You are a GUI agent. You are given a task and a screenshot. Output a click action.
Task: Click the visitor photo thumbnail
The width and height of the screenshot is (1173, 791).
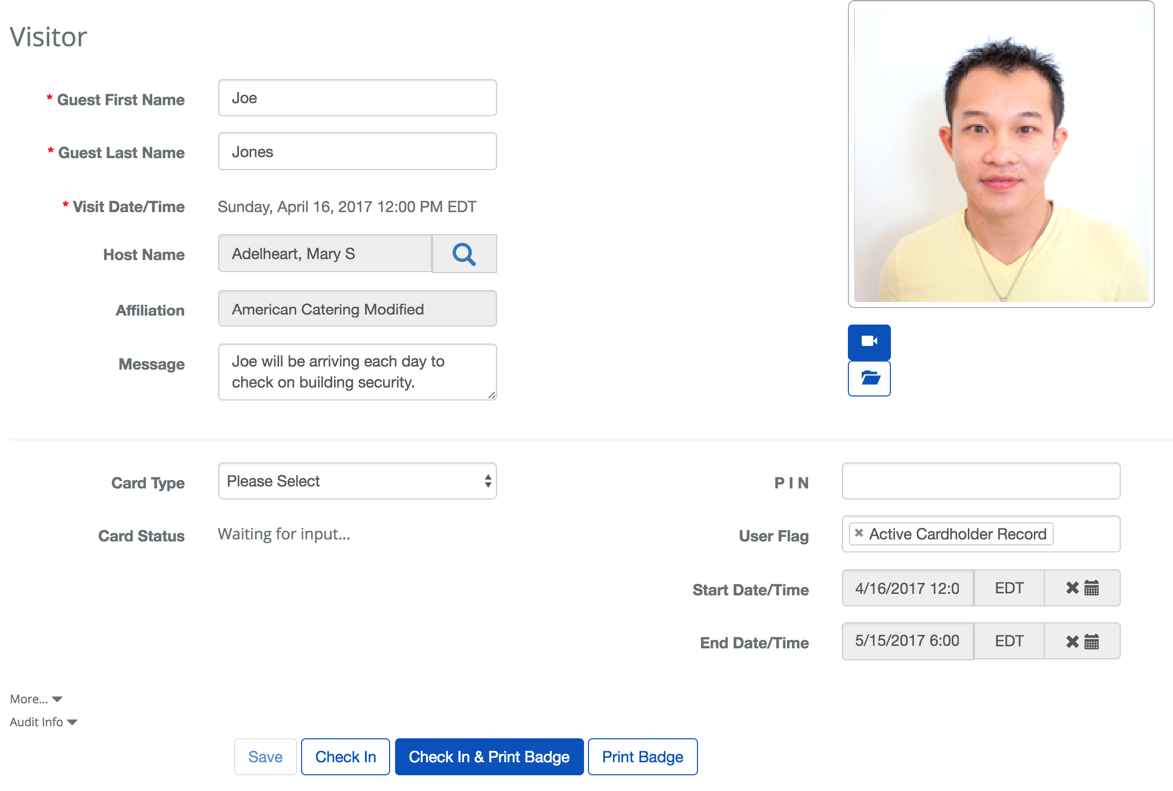[1001, 155]
